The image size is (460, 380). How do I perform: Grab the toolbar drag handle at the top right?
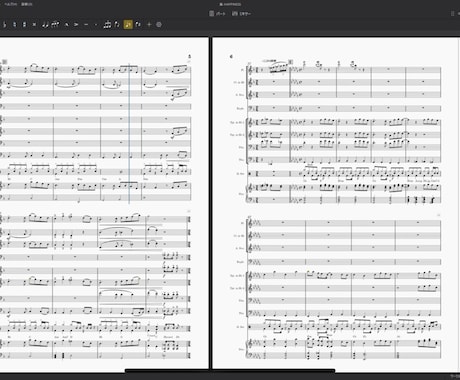452,14
